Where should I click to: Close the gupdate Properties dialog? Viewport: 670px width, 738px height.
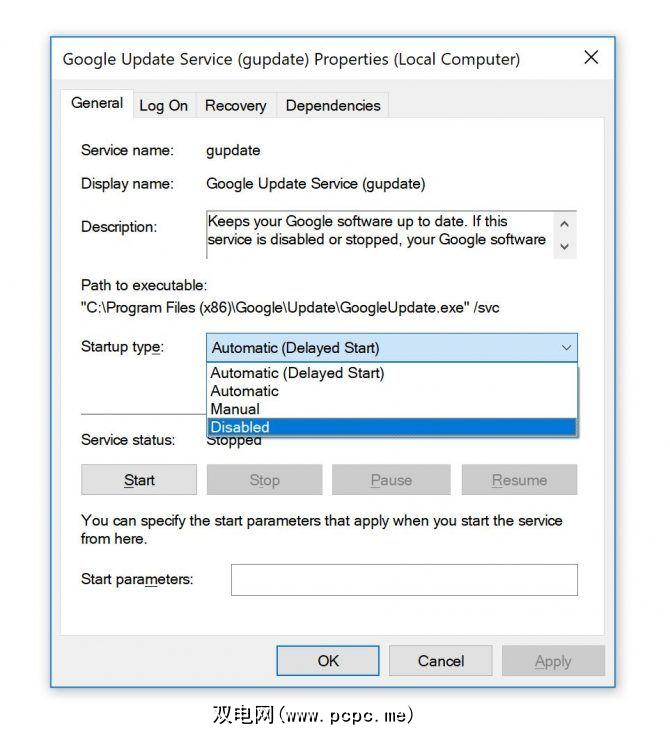(591, 58)
